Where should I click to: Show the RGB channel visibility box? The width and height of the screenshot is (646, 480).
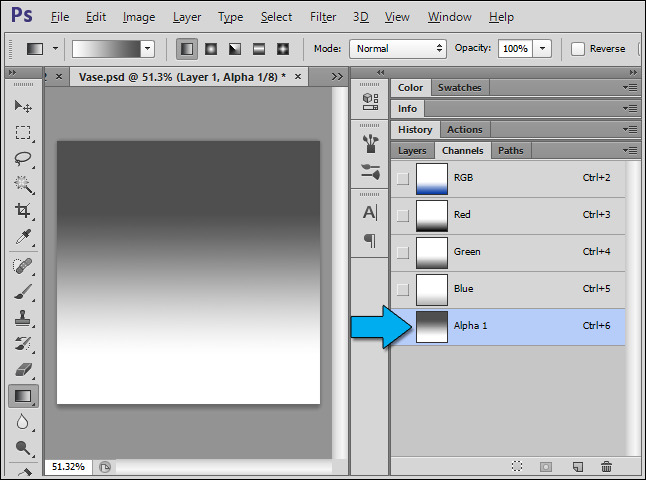point(402,178)
